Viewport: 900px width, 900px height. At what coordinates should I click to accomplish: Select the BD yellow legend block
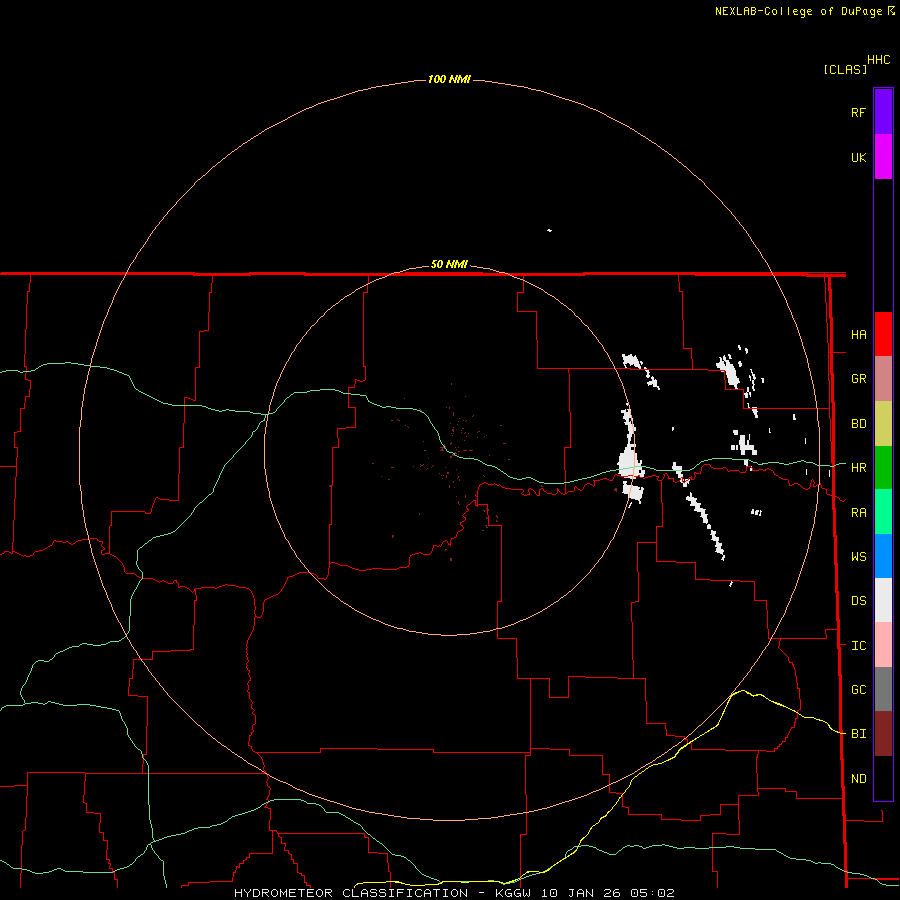coord(883,424)
